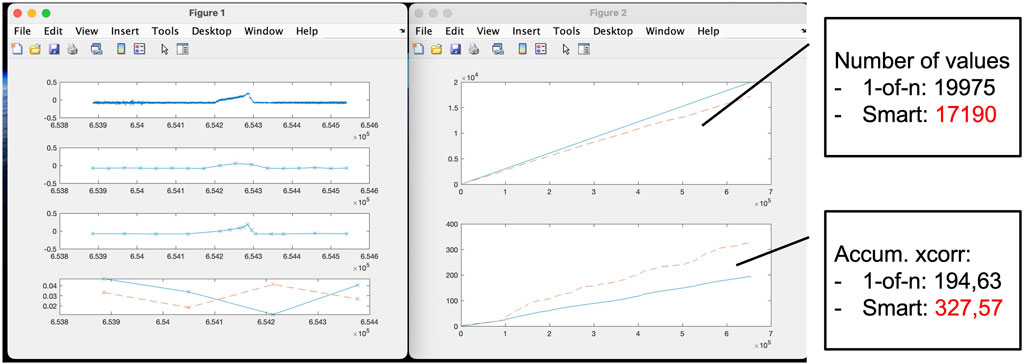Viewport: 1024px width, 364px height.
Task: Close Figure 1 with red button
Action: (18, 13)
